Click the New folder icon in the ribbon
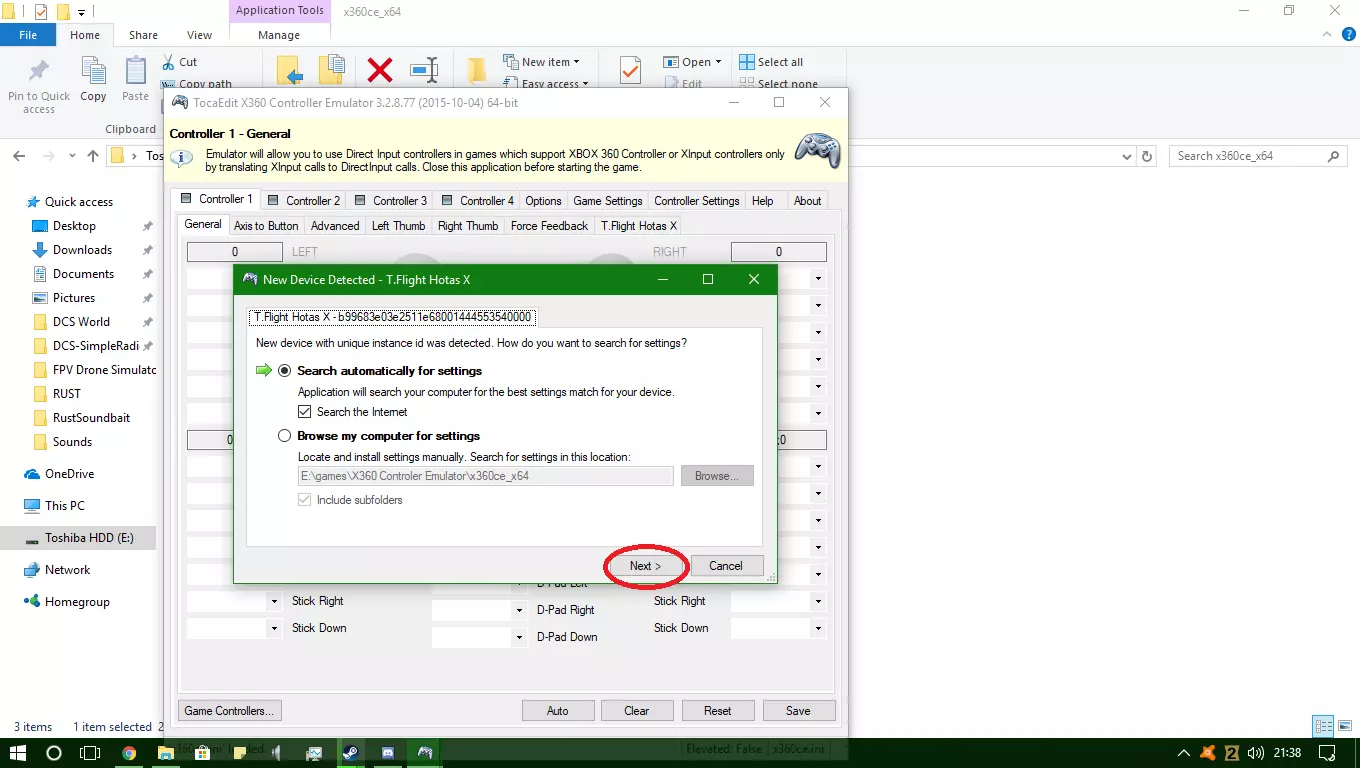The width and height of the screenshot is (1360, 768). (x=477, y=70)
